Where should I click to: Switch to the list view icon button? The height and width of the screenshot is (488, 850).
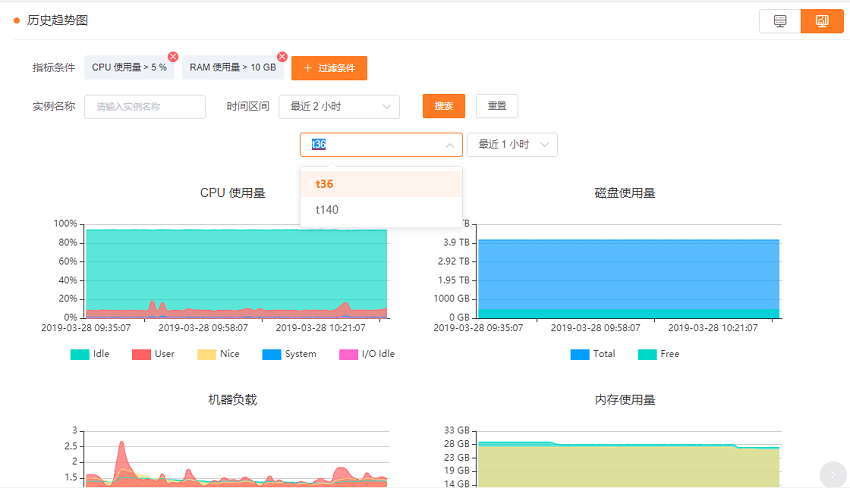pyautogui.click(x=780, y=21)
